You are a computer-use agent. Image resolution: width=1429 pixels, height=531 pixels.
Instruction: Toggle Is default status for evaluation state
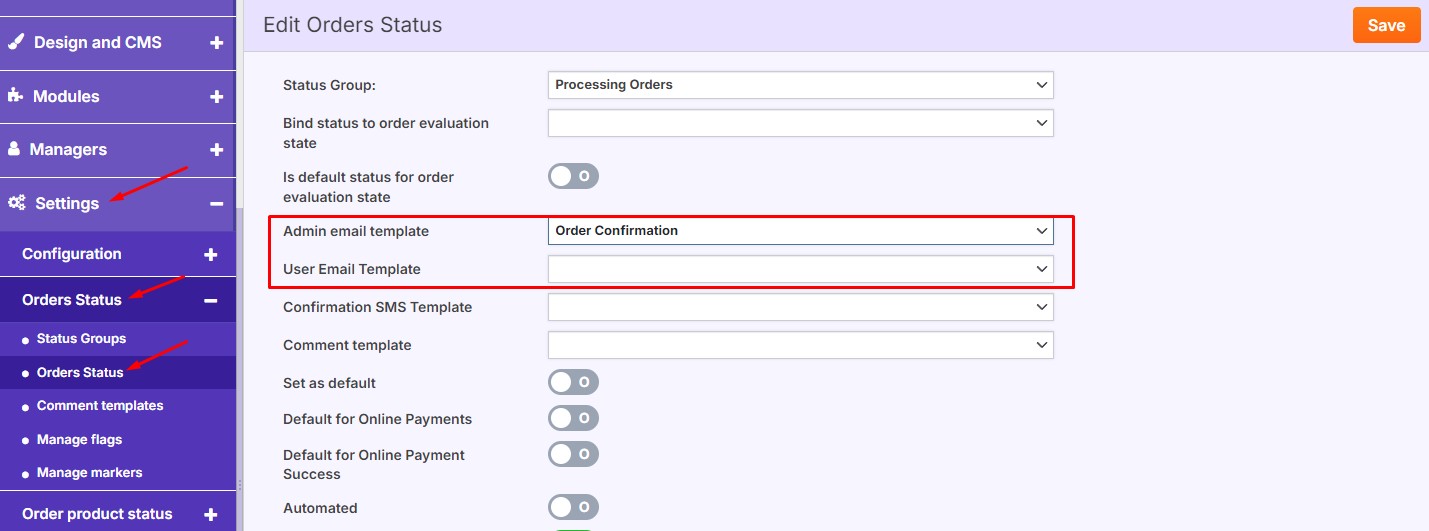[573, 177]
